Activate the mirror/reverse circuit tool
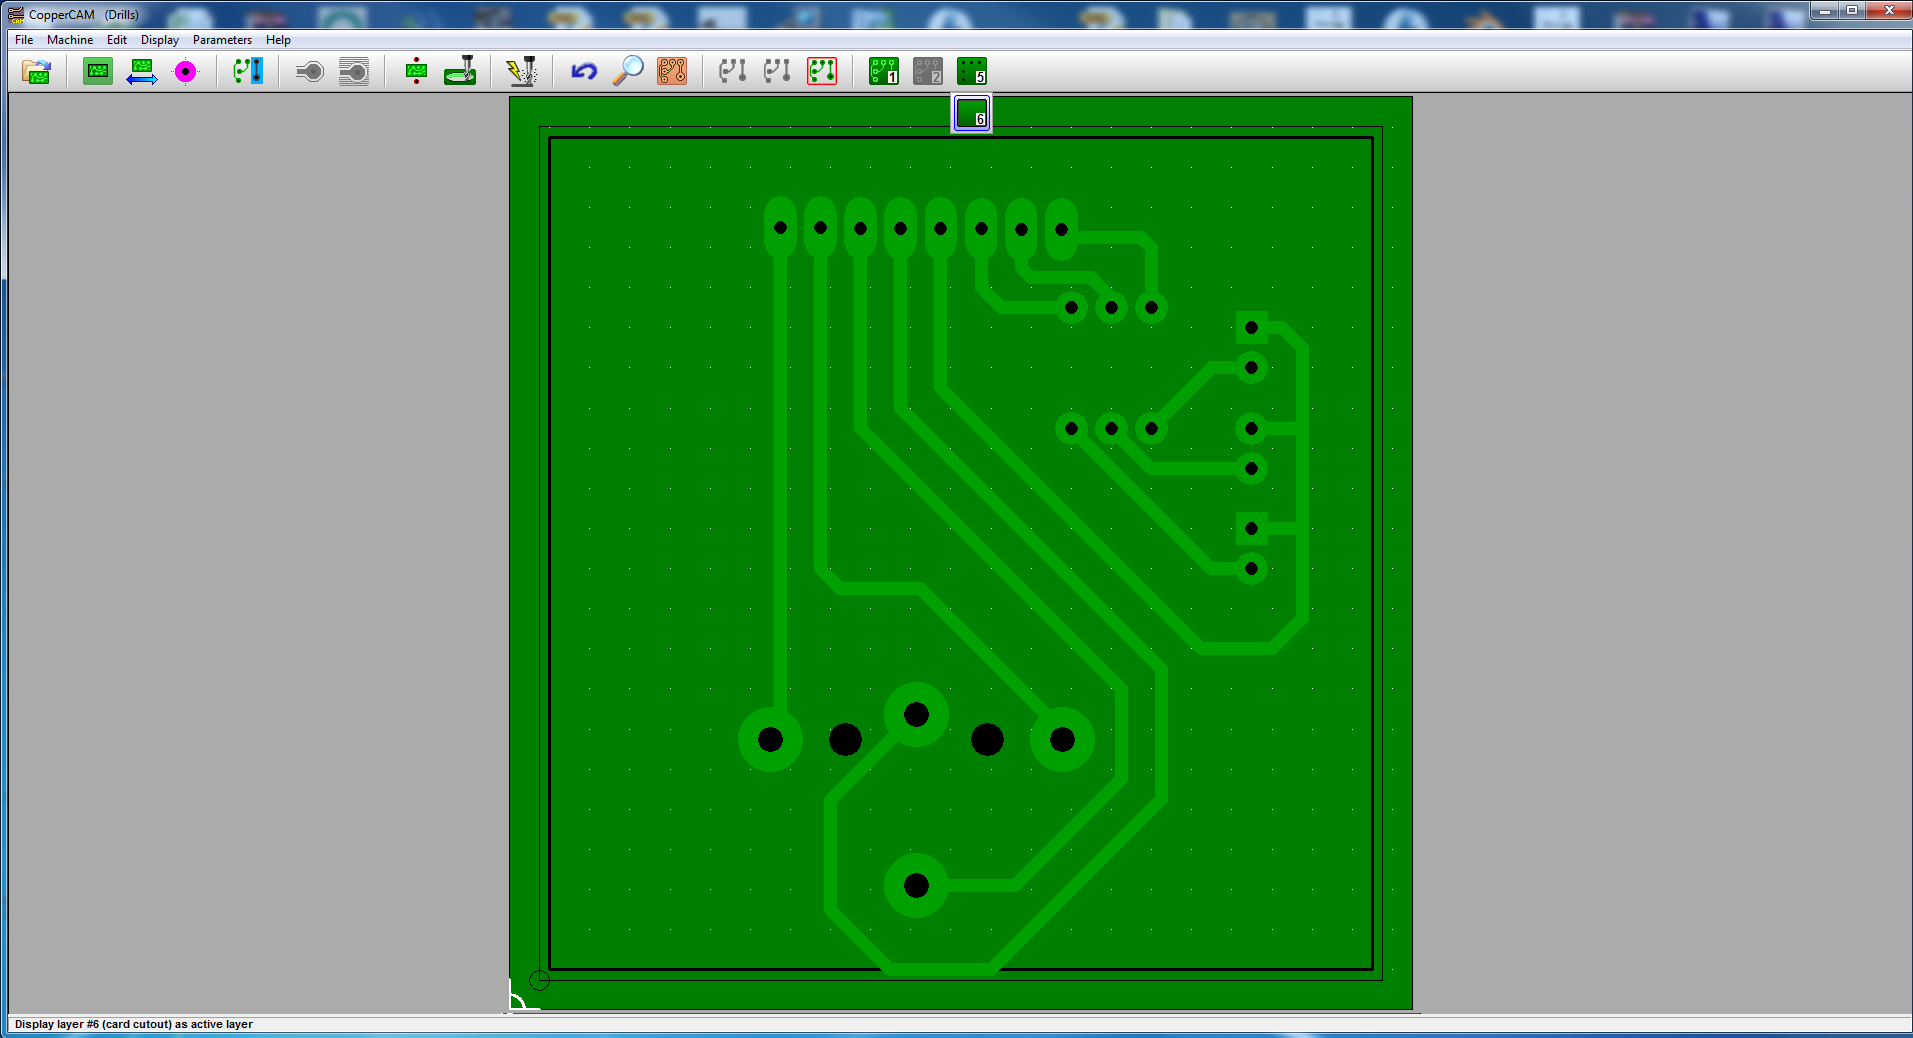This screenshot has width=1913, height=1038. pyautogui.click(x=142, y=71)
